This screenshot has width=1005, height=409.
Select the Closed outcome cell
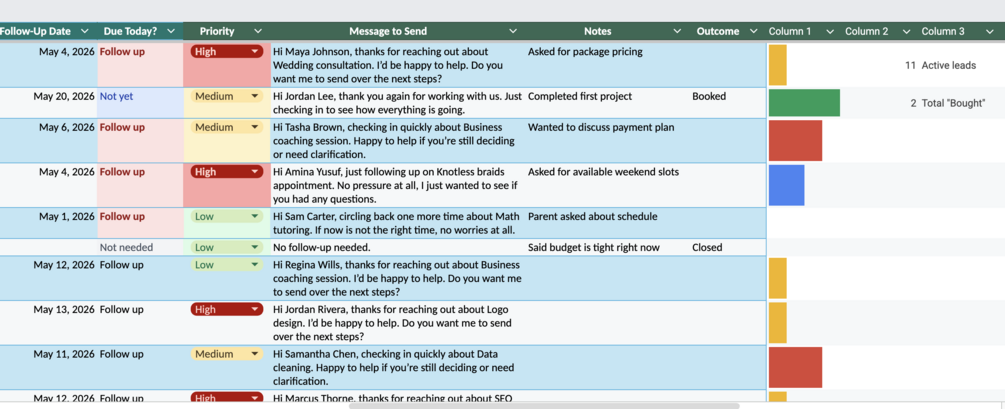[x=727, y=247]
